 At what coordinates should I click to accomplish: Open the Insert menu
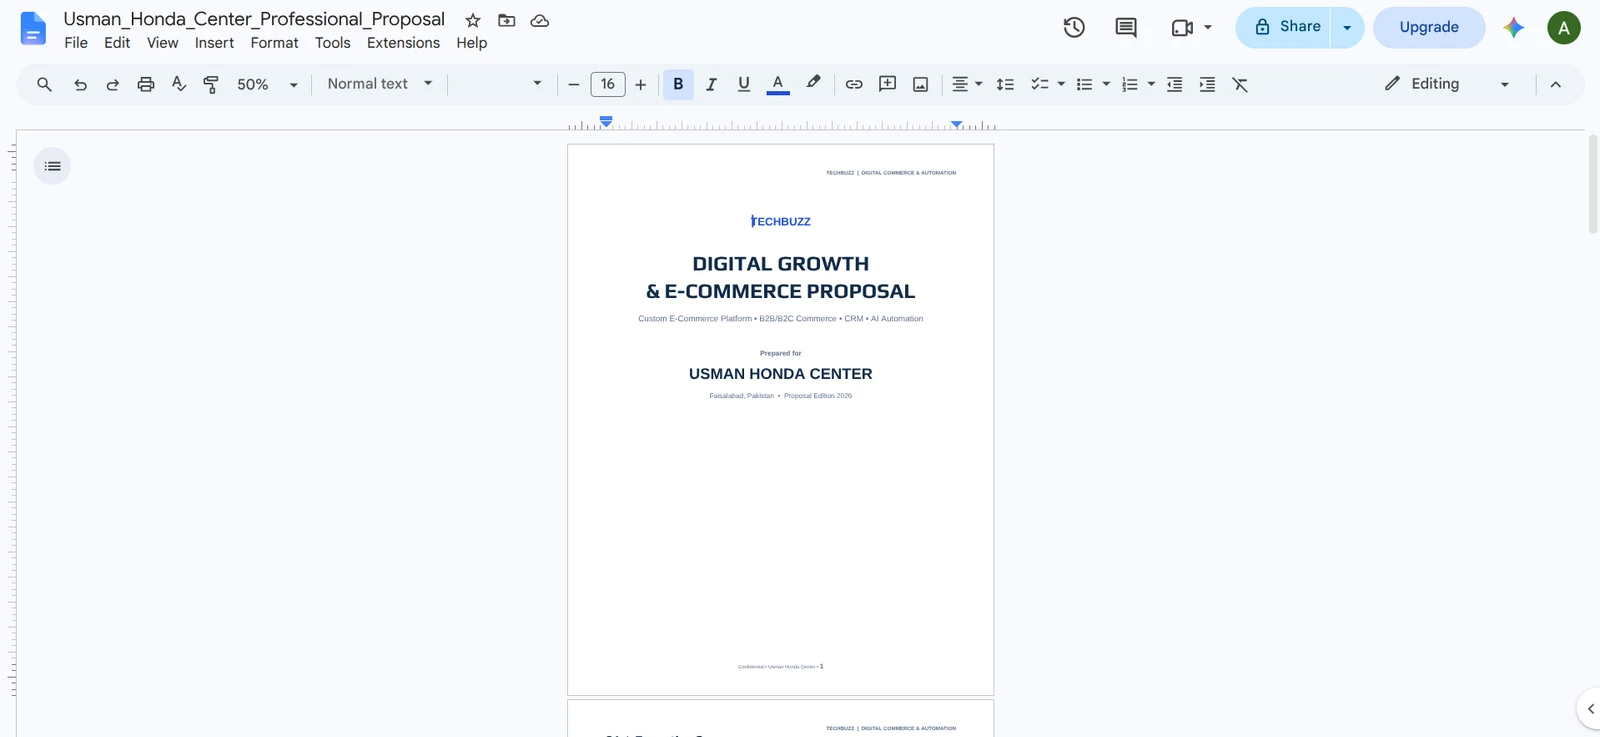(x=214, y=43)
